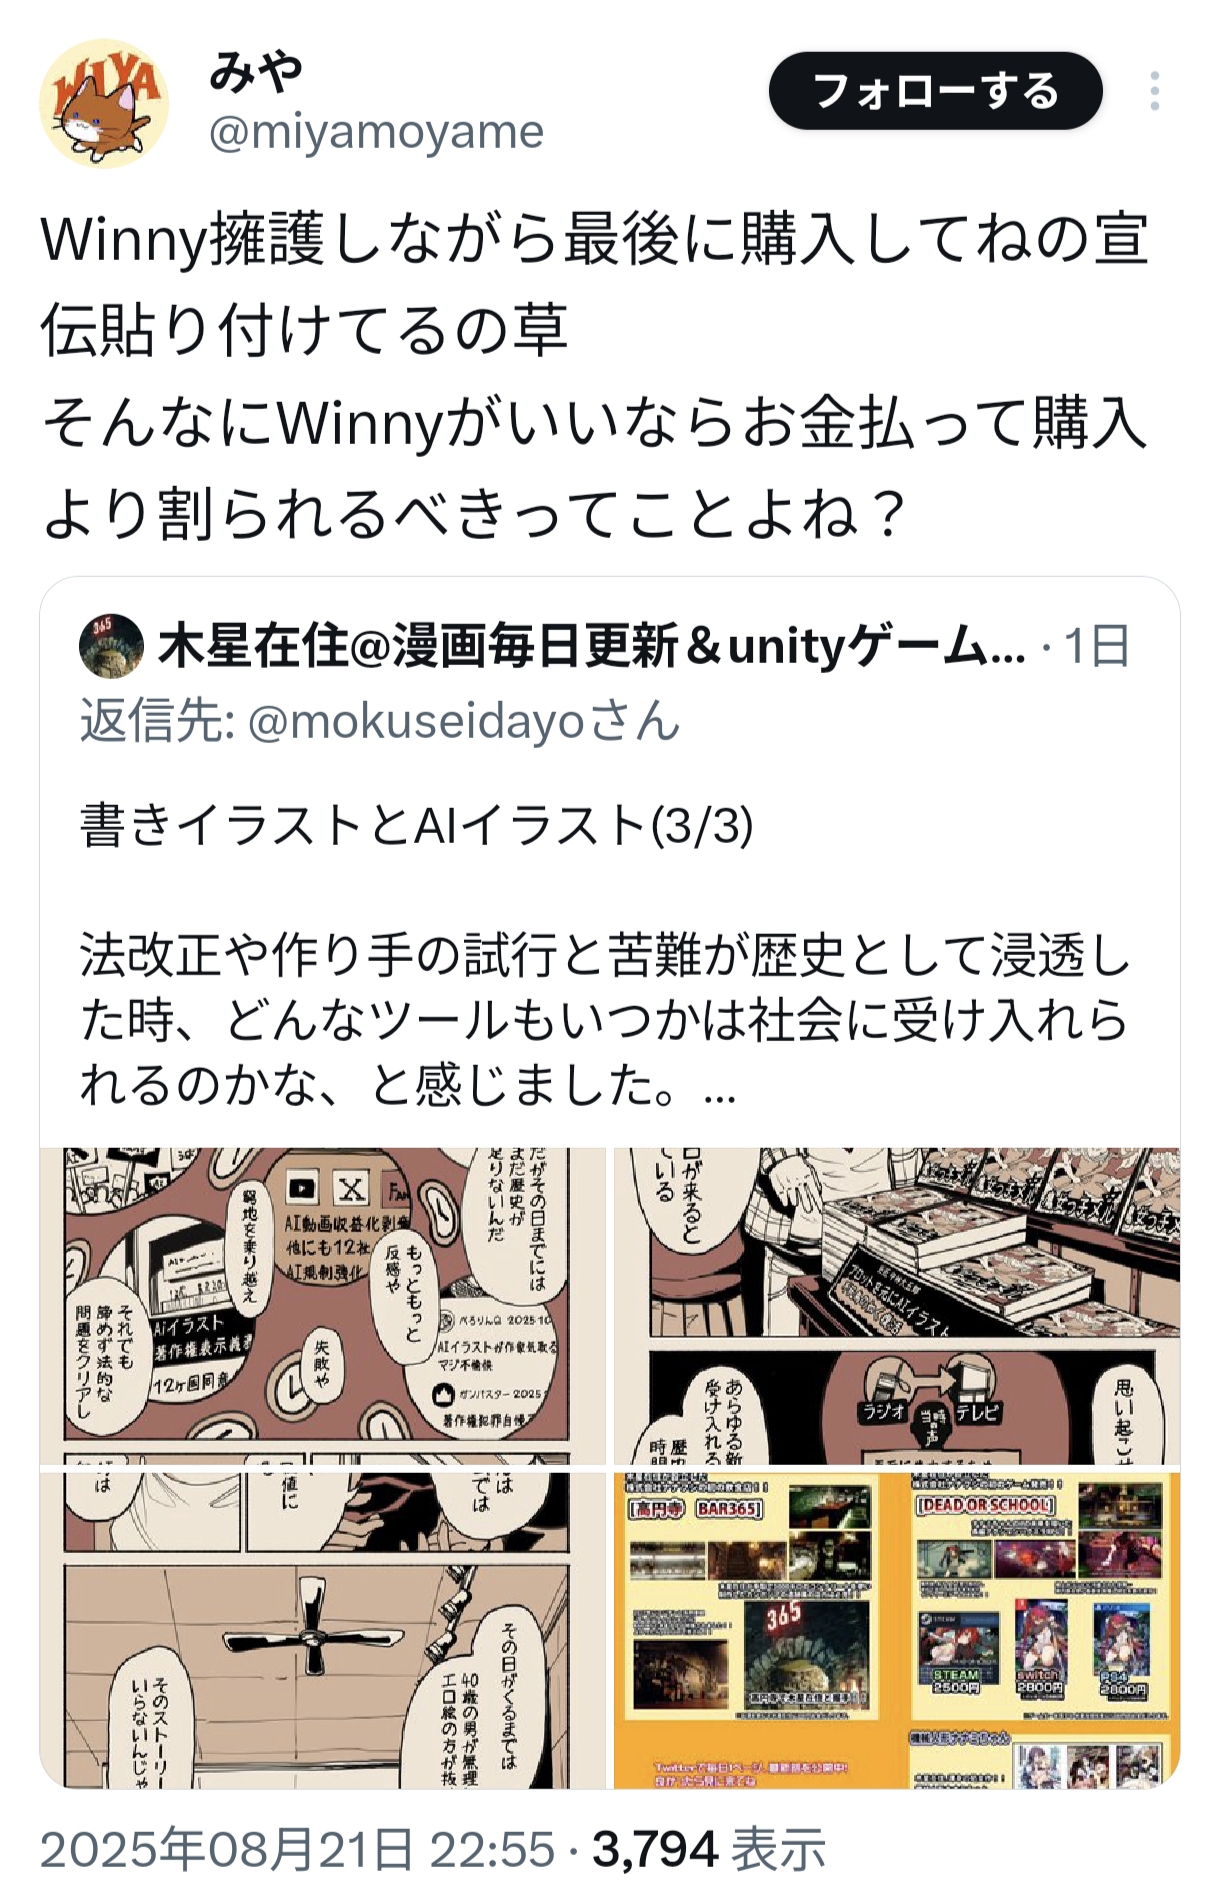Open the みや display name
The height and width of the screenshot is (1899, 1220).
click(x=256, y=70)
